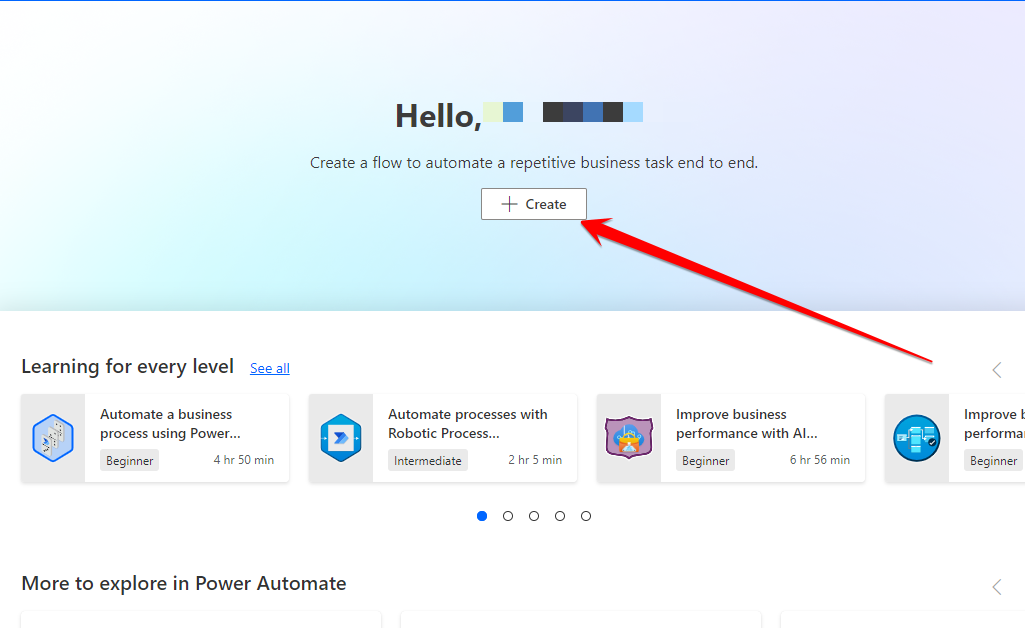Click the More to explore previous chevron
Viewport: 1025px width, 628px height.
coord(997,587)
